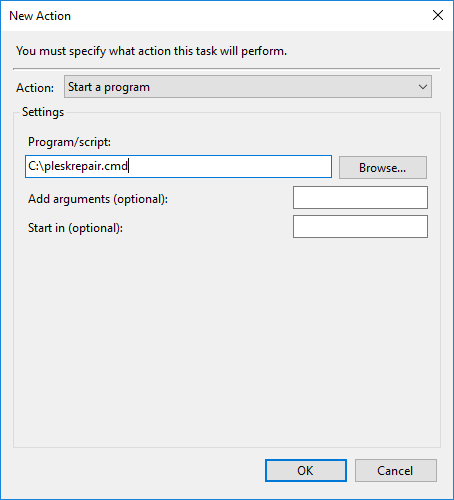Focus the Add arguments (optional) box

click(360, 198)
